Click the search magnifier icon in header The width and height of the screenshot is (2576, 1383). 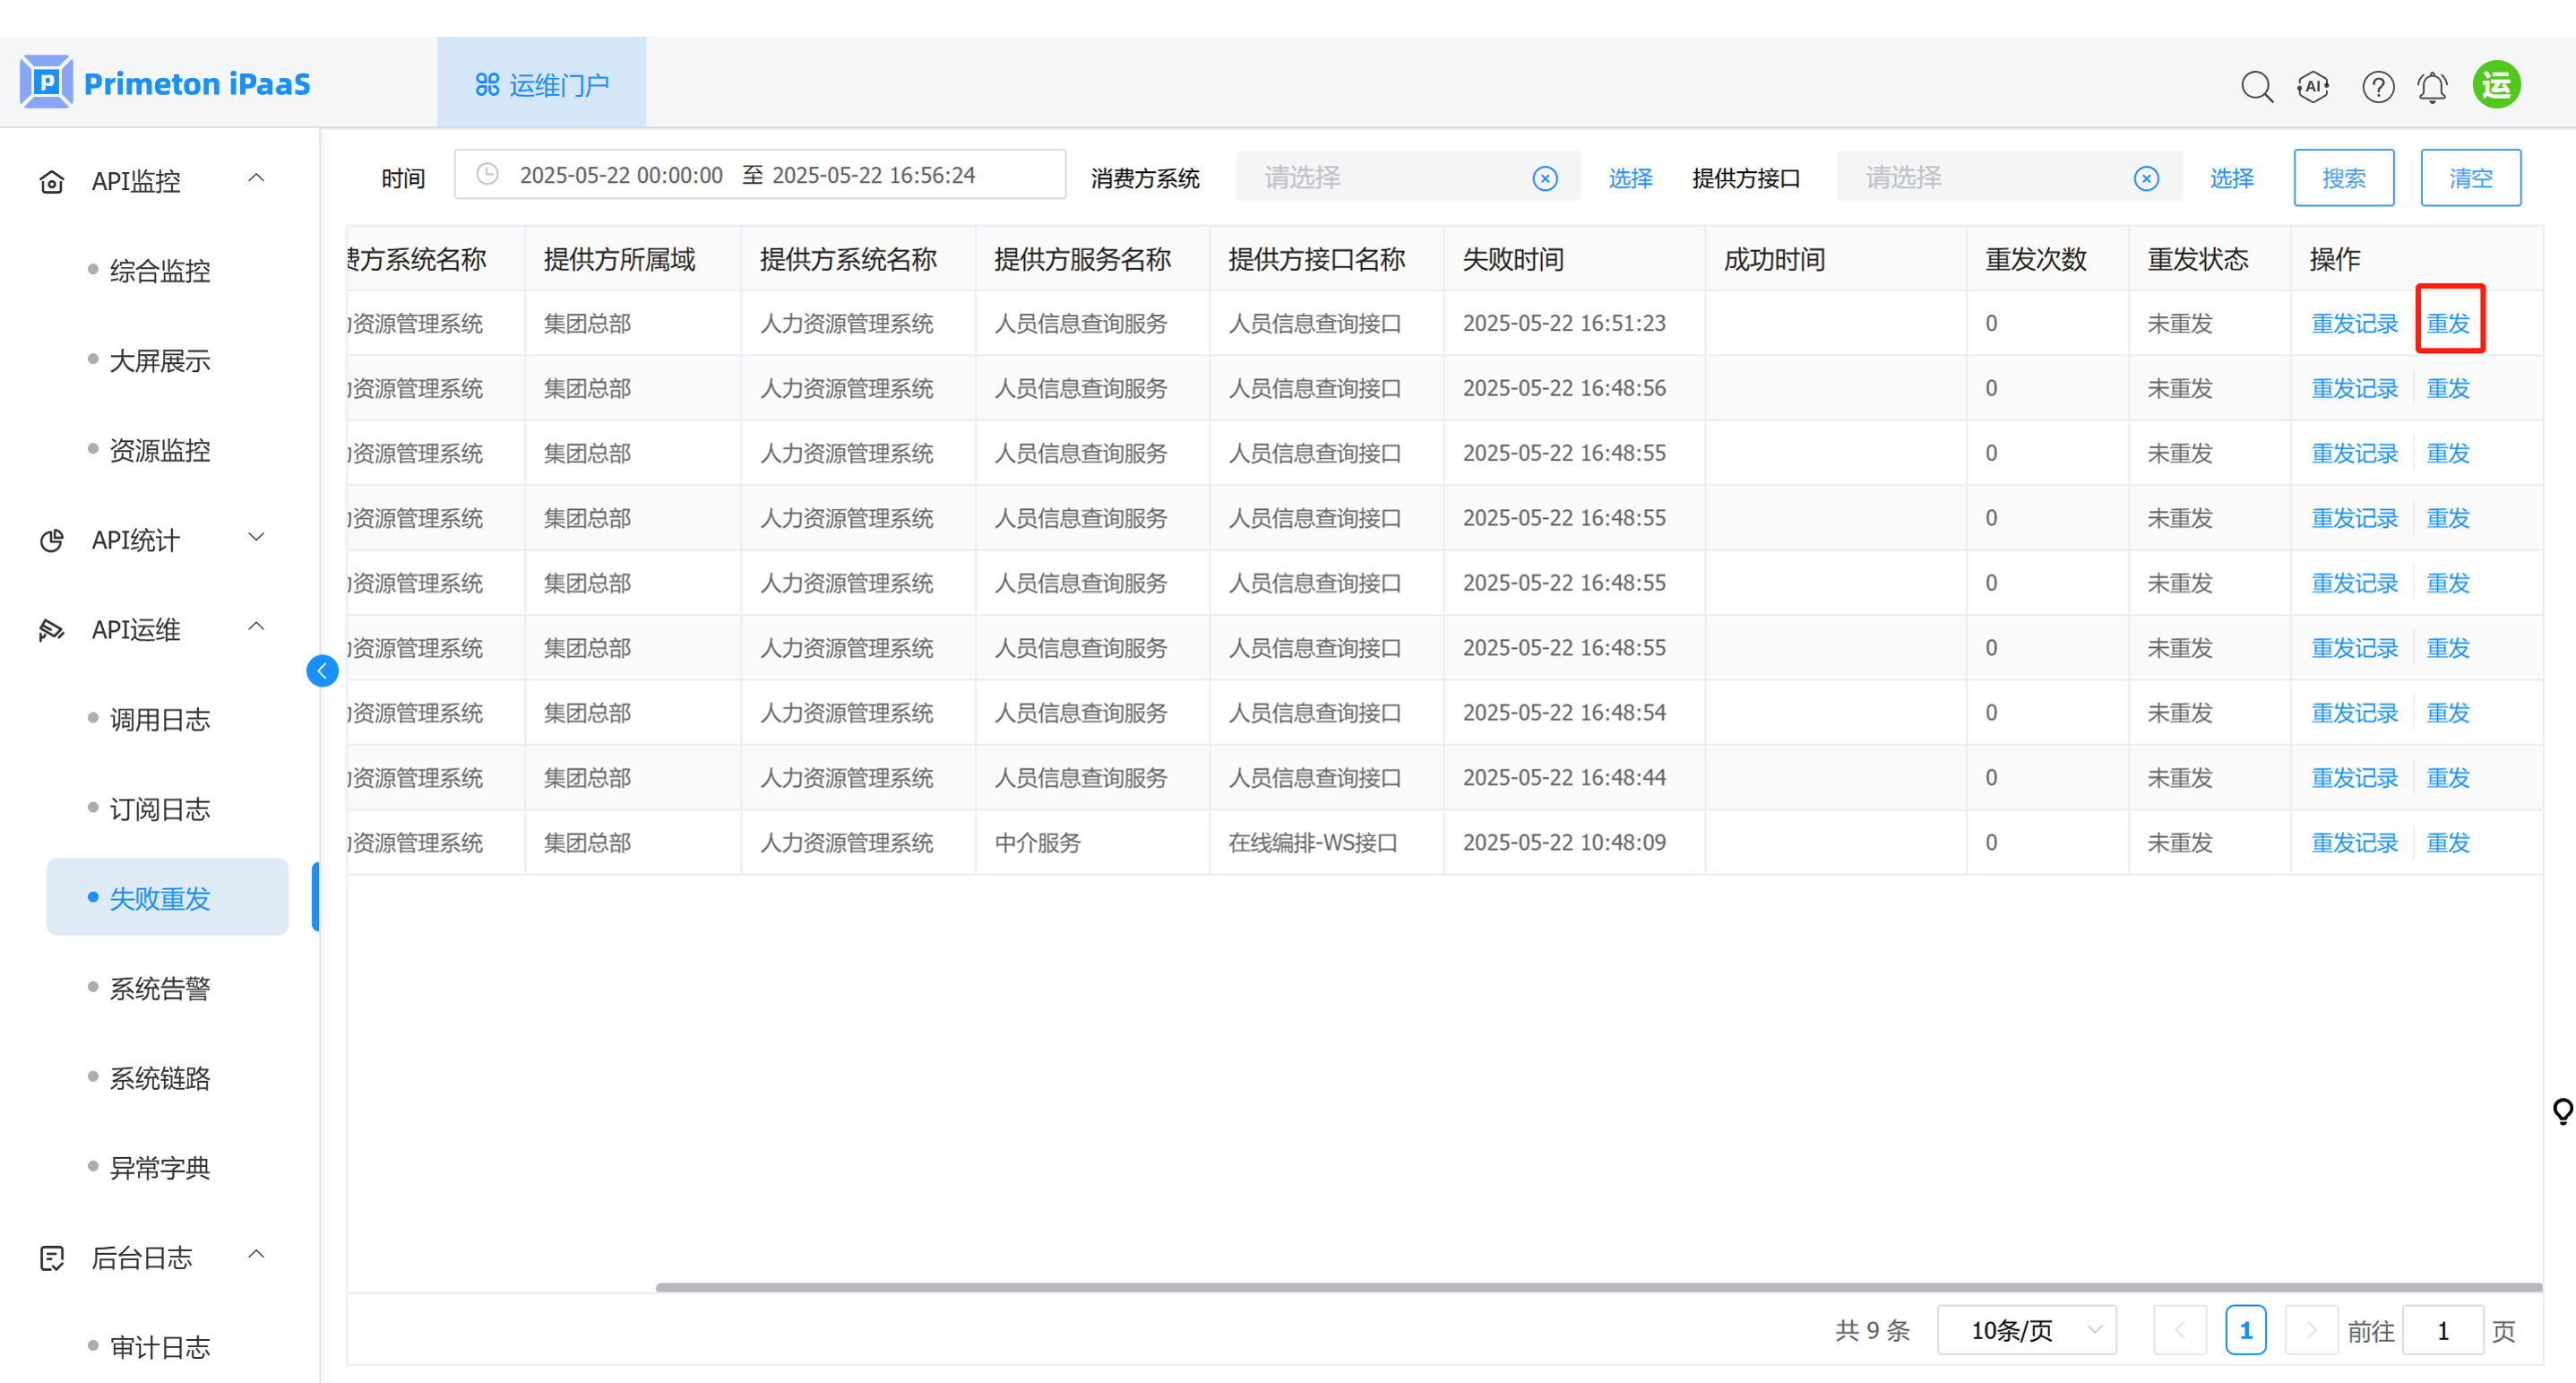pyautogui.click(x=2256, y=87)
